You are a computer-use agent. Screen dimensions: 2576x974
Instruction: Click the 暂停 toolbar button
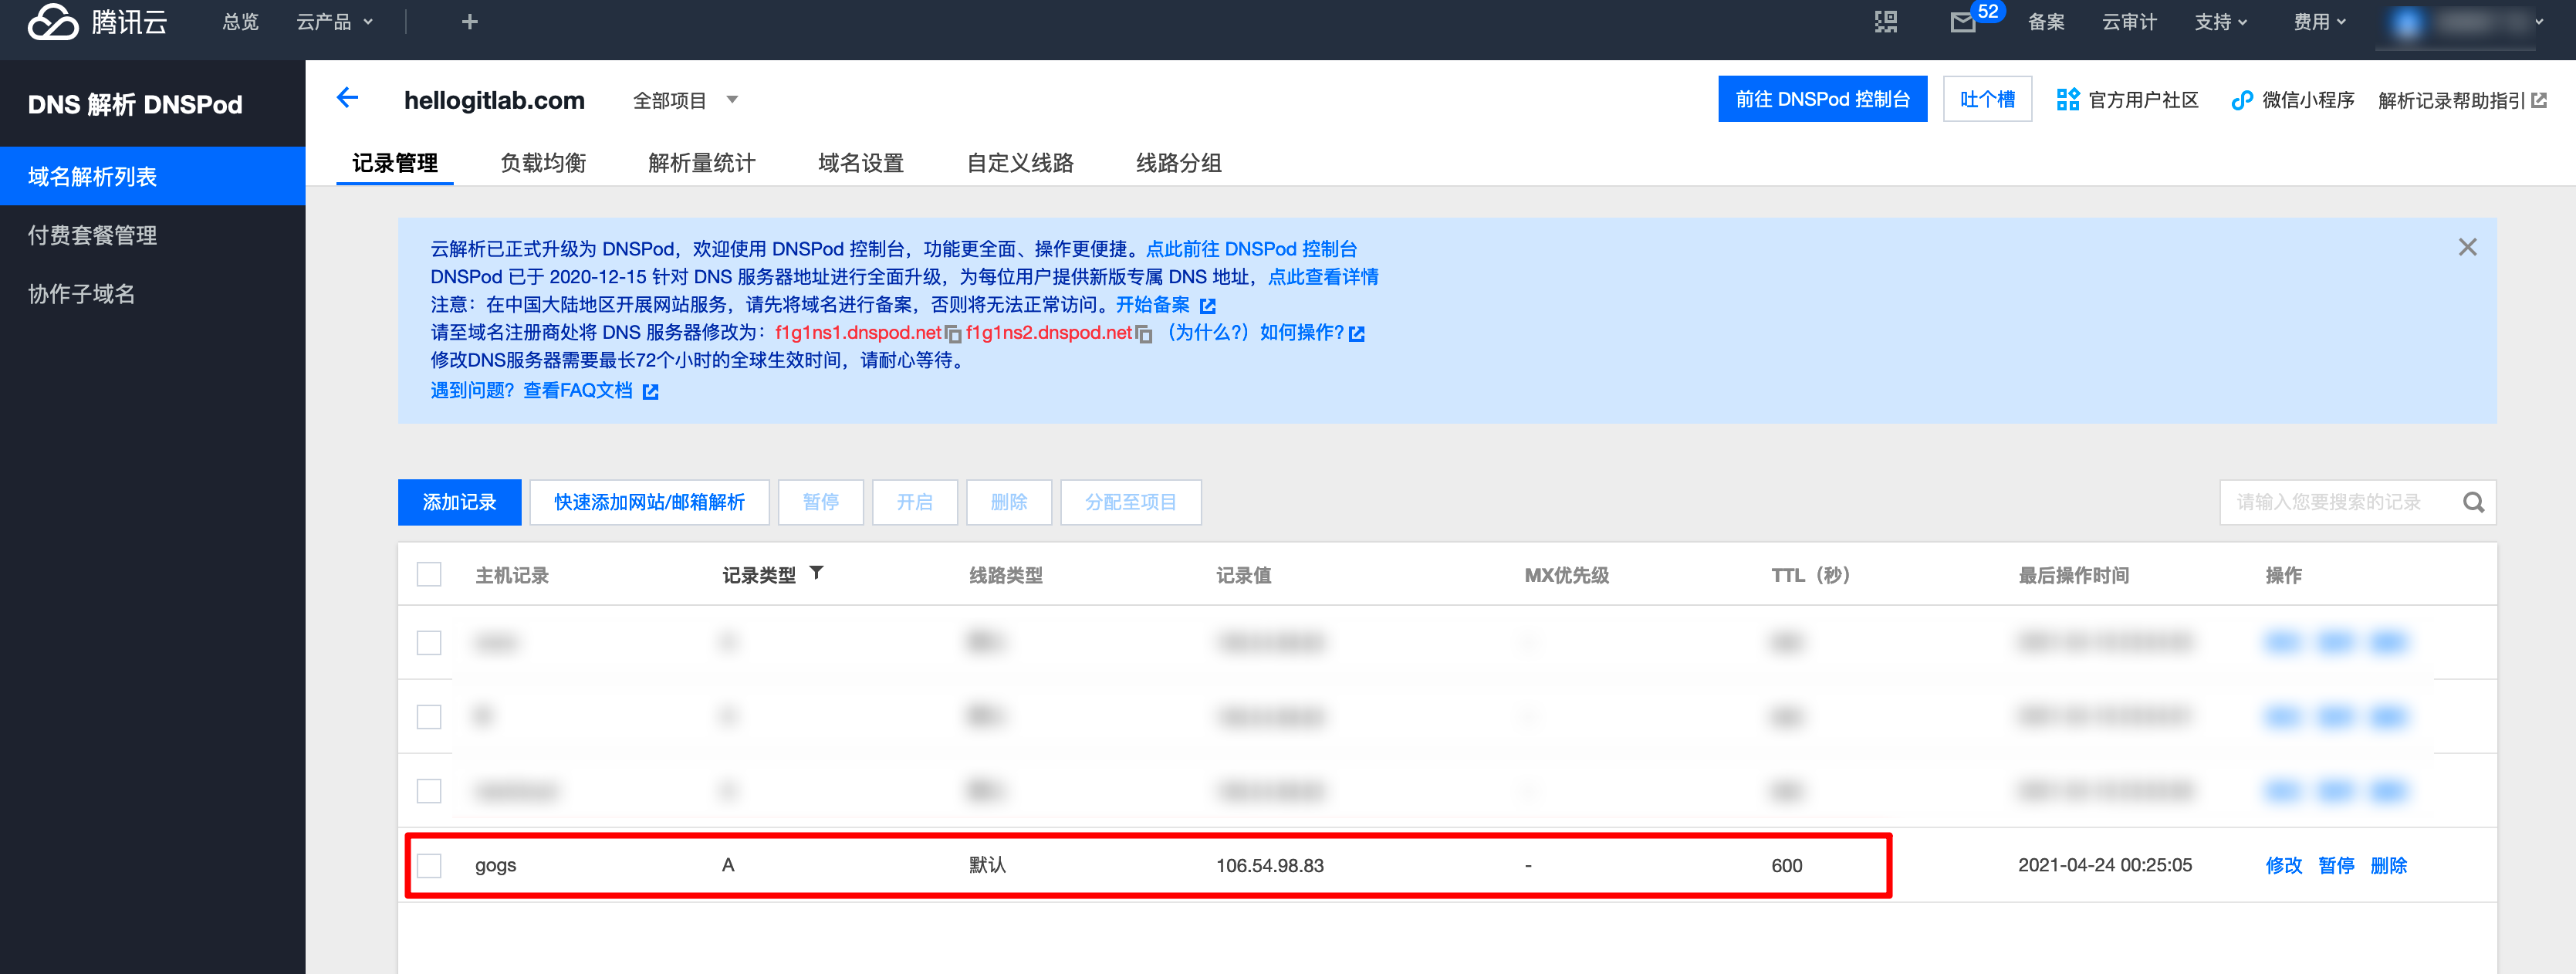[x=820, y=502]
